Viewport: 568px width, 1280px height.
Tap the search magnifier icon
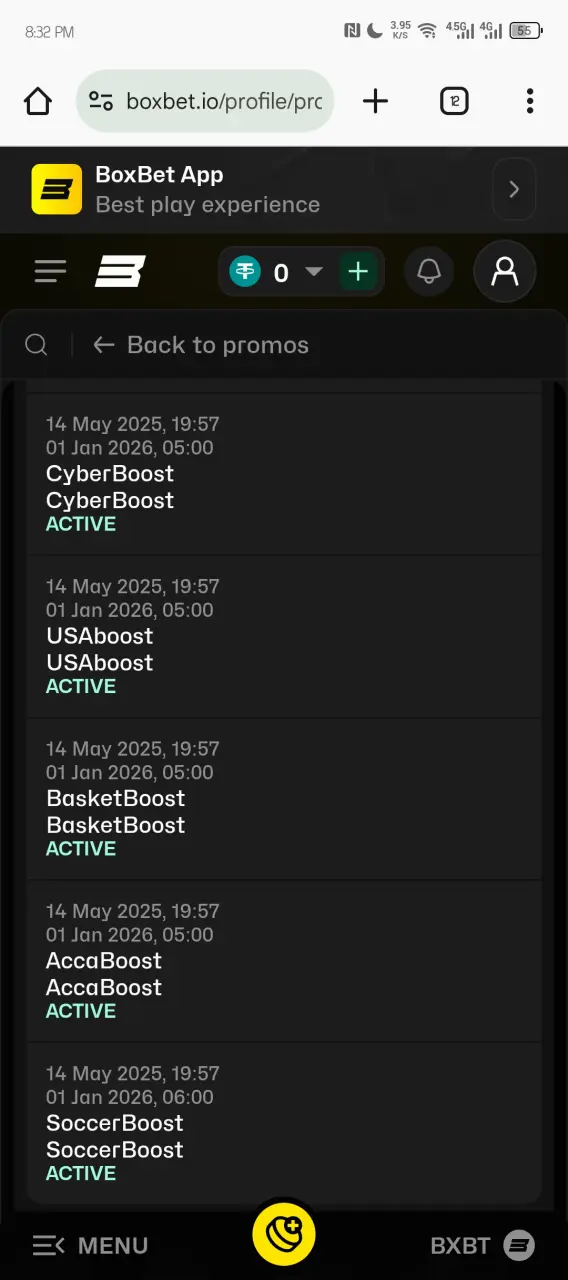pos(36,345)
